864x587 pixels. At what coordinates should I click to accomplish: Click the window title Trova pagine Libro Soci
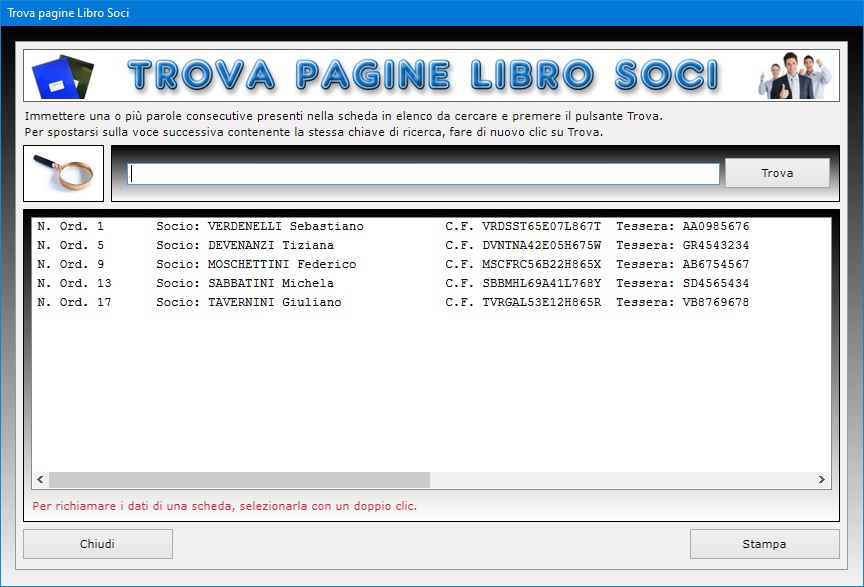(68, 13)
